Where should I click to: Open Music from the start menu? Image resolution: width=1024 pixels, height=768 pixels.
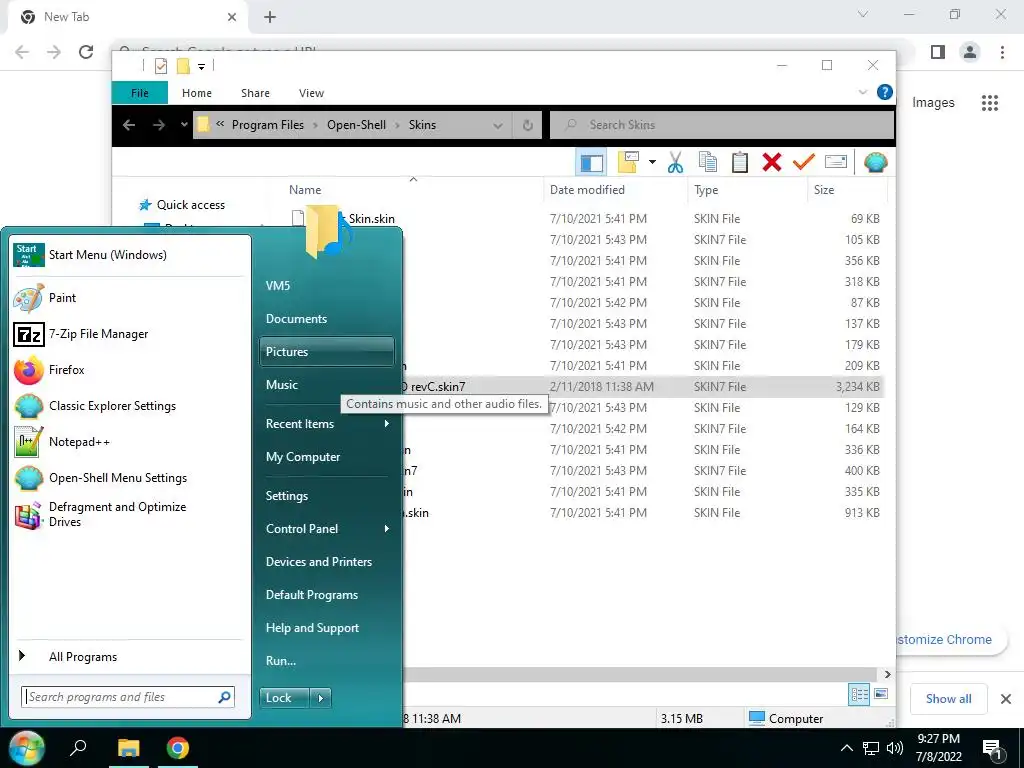point(327,385)
